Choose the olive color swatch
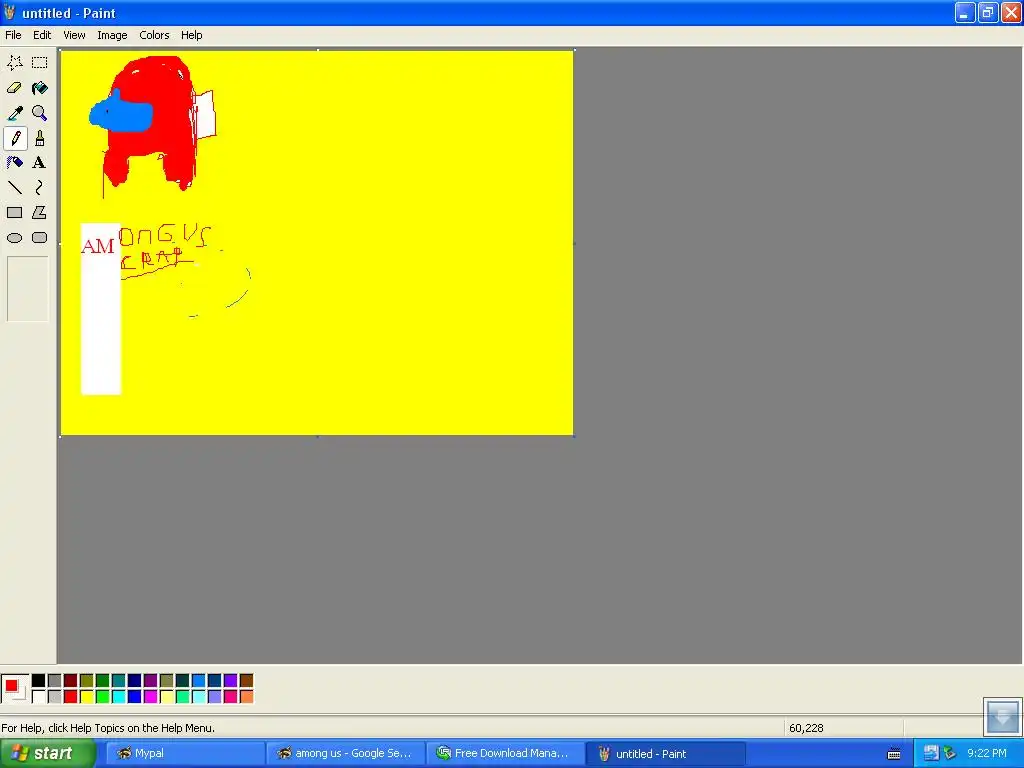The image size is (1024, 768). point(86,681)
